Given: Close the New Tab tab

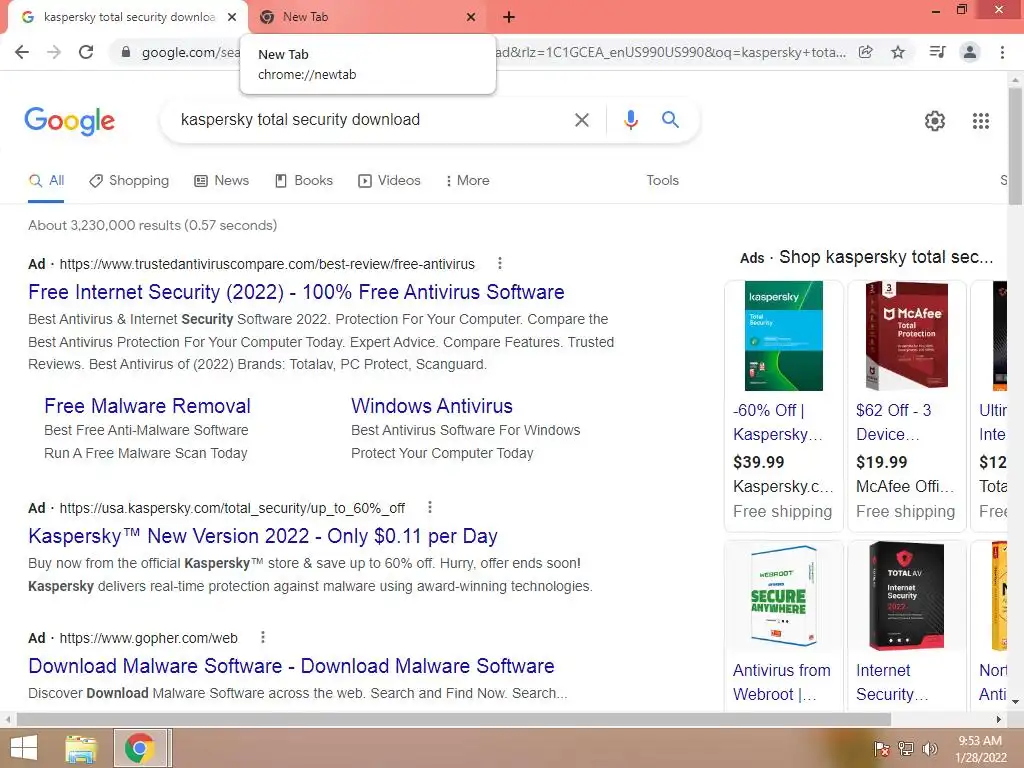Looking at the screenshot, I should point(471,18).
